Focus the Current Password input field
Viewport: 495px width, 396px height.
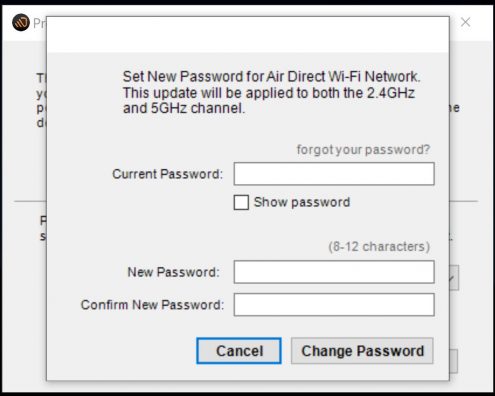point(334,174)
